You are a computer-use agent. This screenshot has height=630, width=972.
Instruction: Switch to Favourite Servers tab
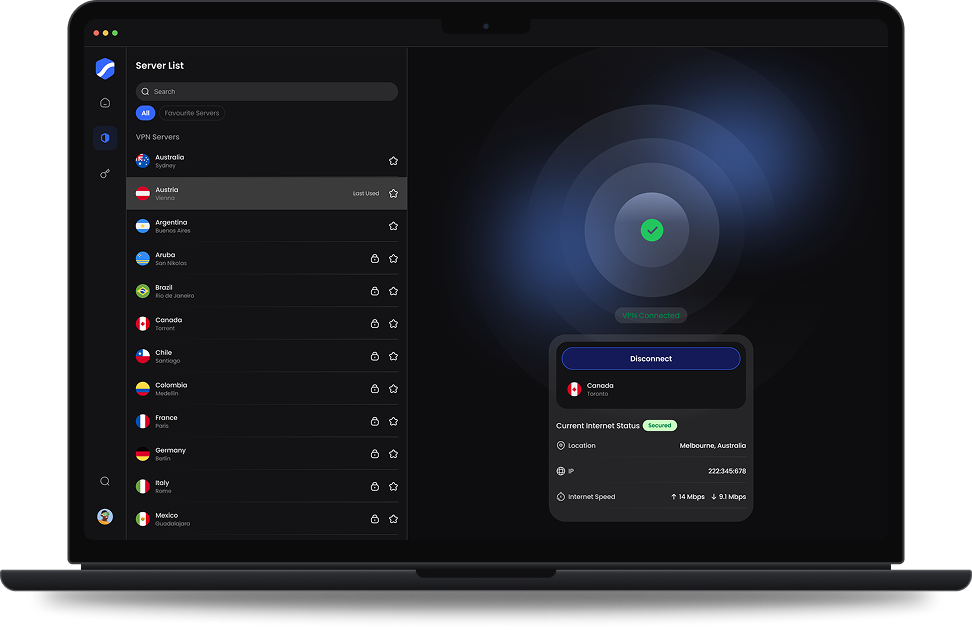(192, 113)
